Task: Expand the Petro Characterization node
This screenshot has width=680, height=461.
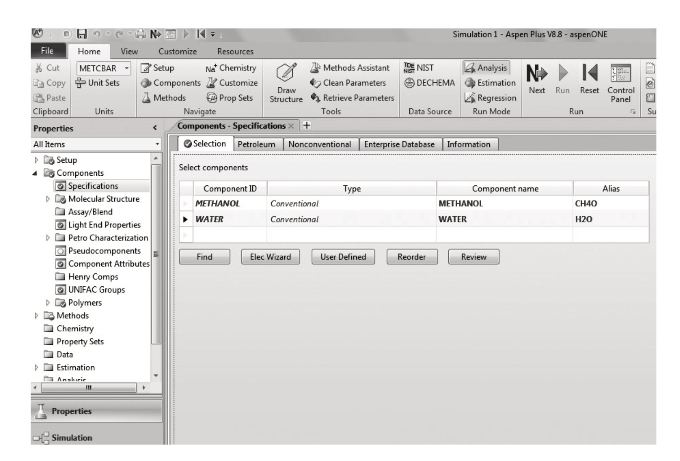Action: (x=48, y=238)
